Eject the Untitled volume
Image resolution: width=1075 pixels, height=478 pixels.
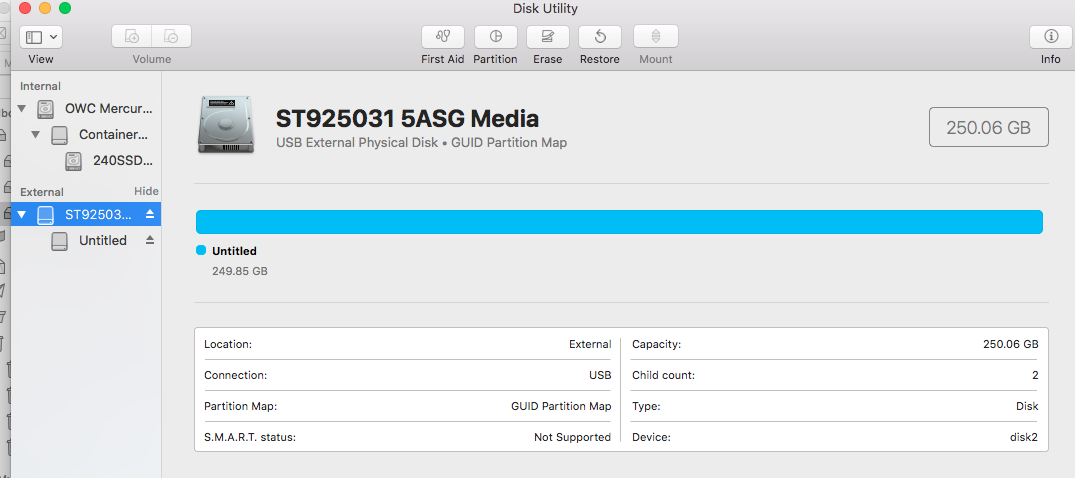(150, 241)
